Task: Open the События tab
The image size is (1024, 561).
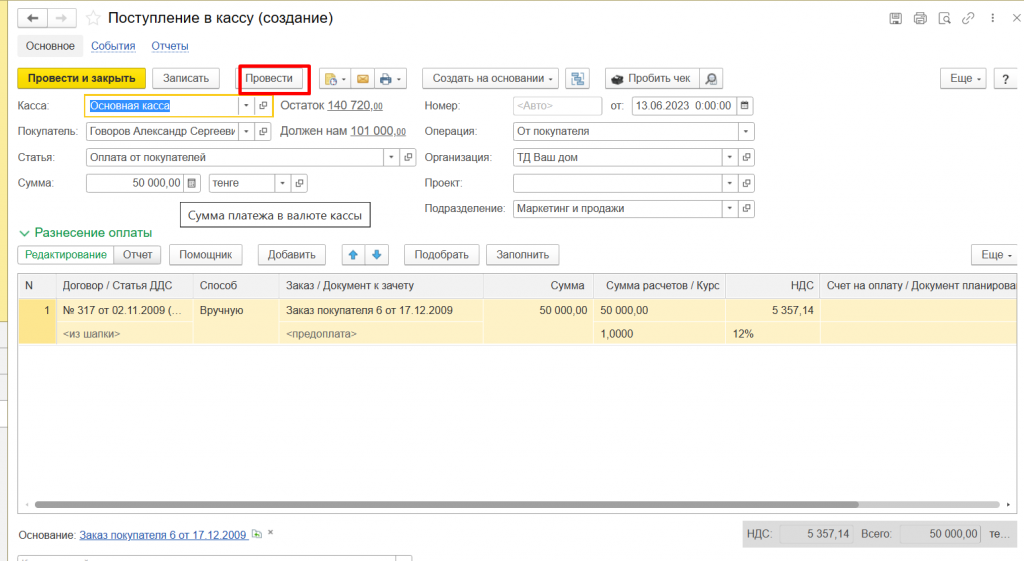Action: click(113, 46)
